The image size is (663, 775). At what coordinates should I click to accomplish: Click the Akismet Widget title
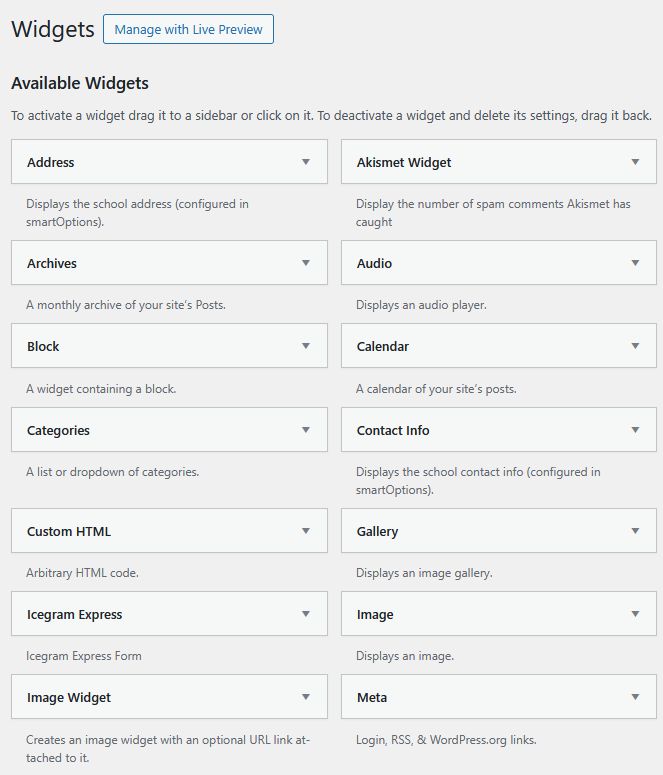point(404,163)
